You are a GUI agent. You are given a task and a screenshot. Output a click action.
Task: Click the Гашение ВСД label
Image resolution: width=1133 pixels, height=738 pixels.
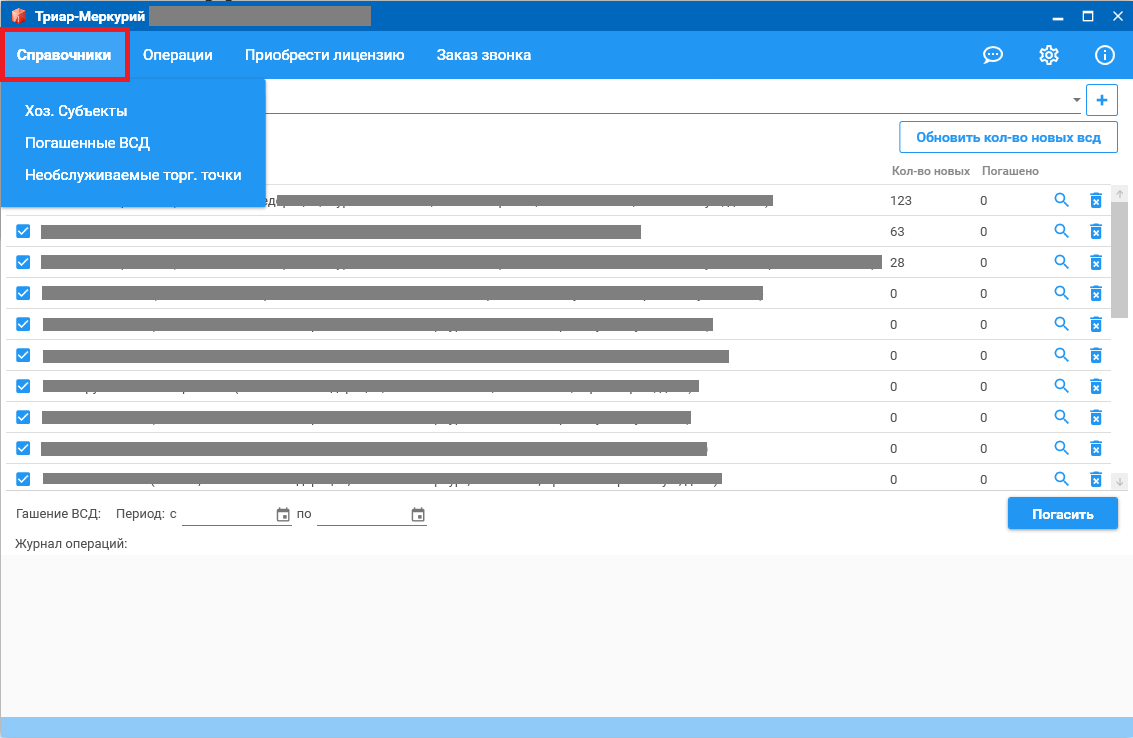pyautogui.click(x=58, y=514)
